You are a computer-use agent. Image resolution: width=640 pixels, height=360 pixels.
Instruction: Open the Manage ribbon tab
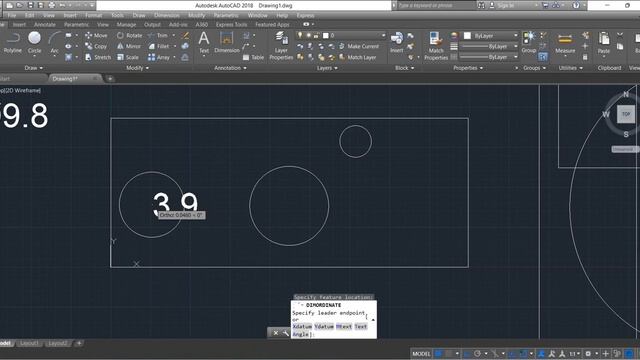[x=126, y=24]
